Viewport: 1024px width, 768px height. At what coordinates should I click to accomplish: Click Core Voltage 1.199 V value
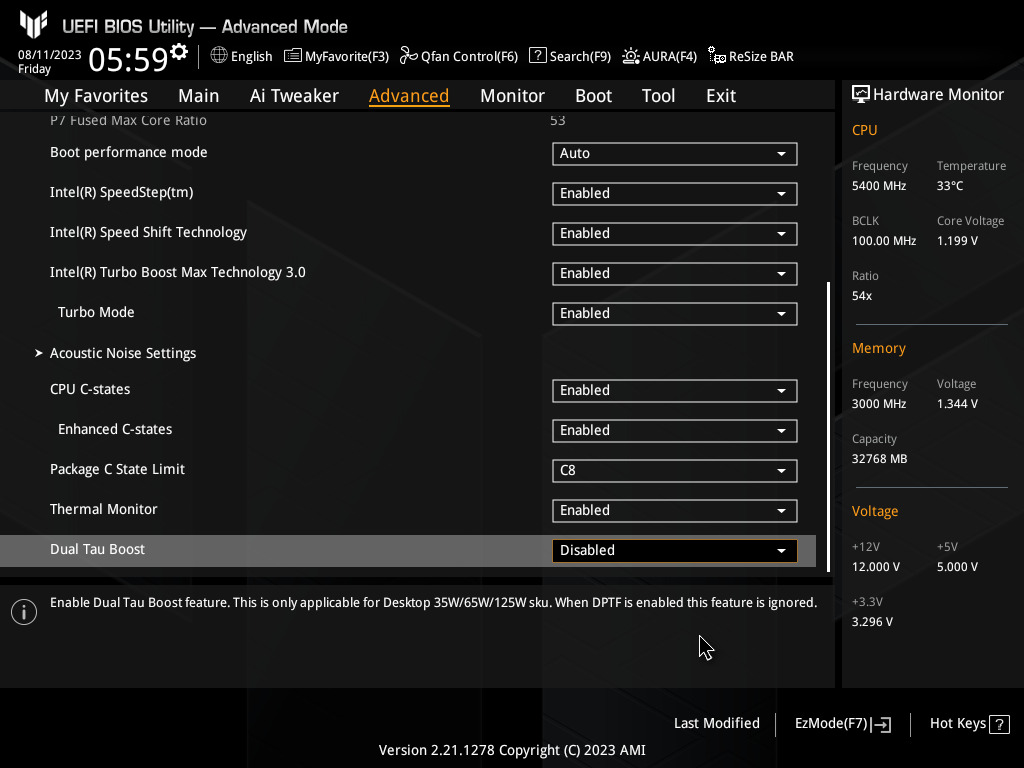957,241
